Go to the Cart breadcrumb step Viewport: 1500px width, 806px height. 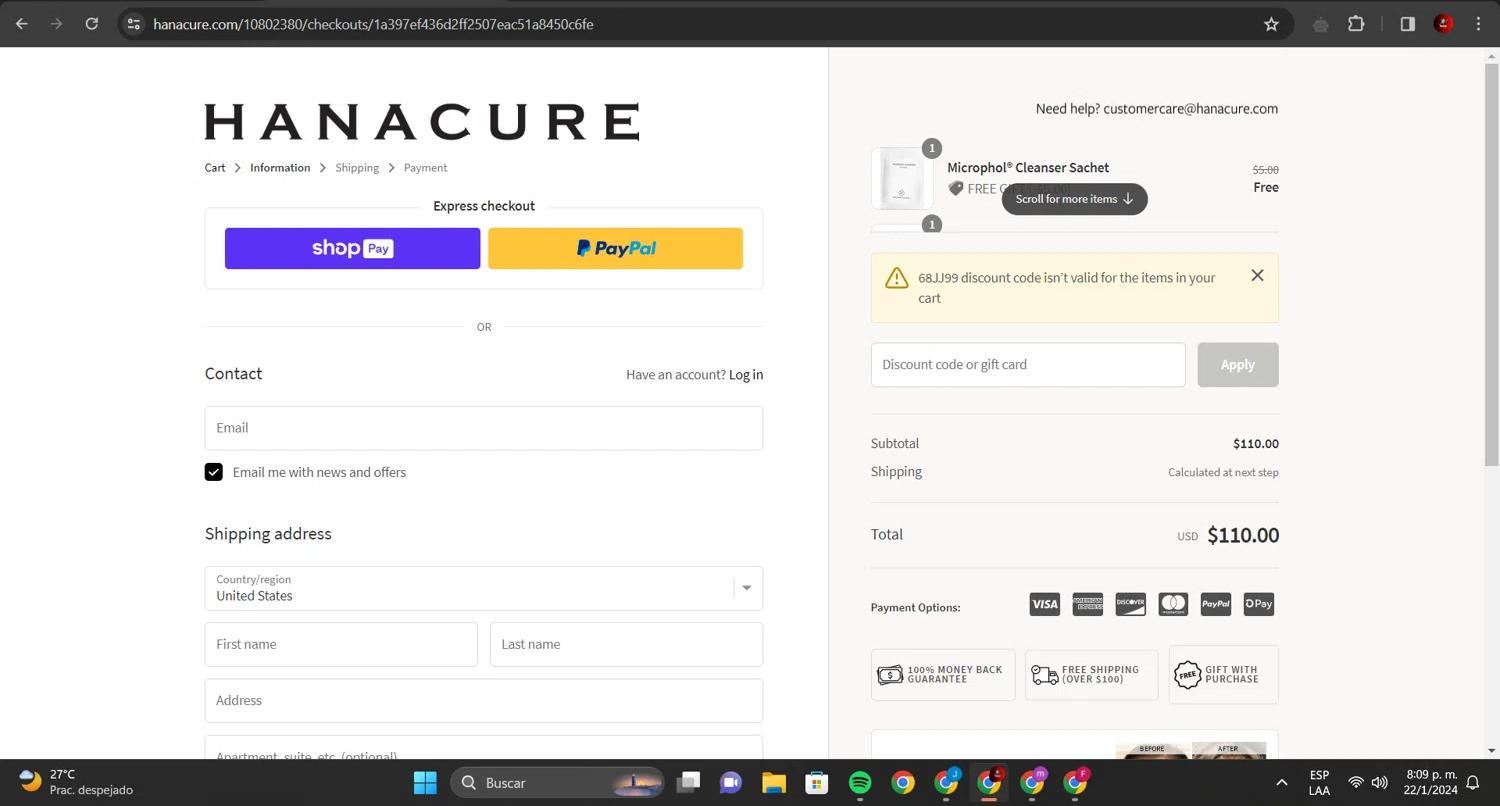point(215,168)
